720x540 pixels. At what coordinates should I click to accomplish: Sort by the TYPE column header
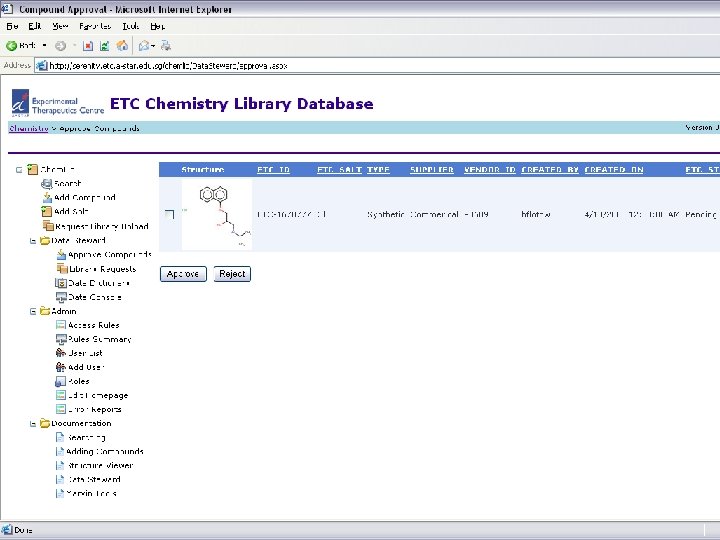pyautogui.click(x=378, y=170)
